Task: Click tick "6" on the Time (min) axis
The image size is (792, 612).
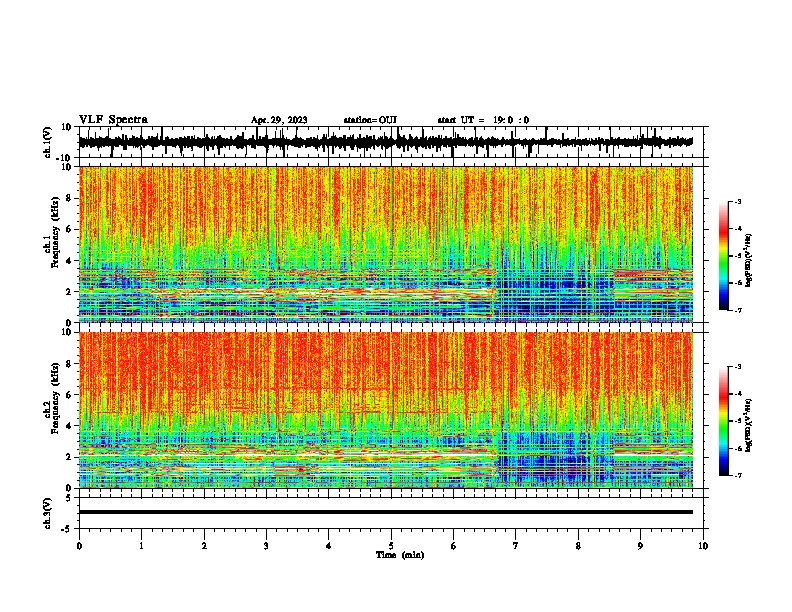Action: click(453, 546)
